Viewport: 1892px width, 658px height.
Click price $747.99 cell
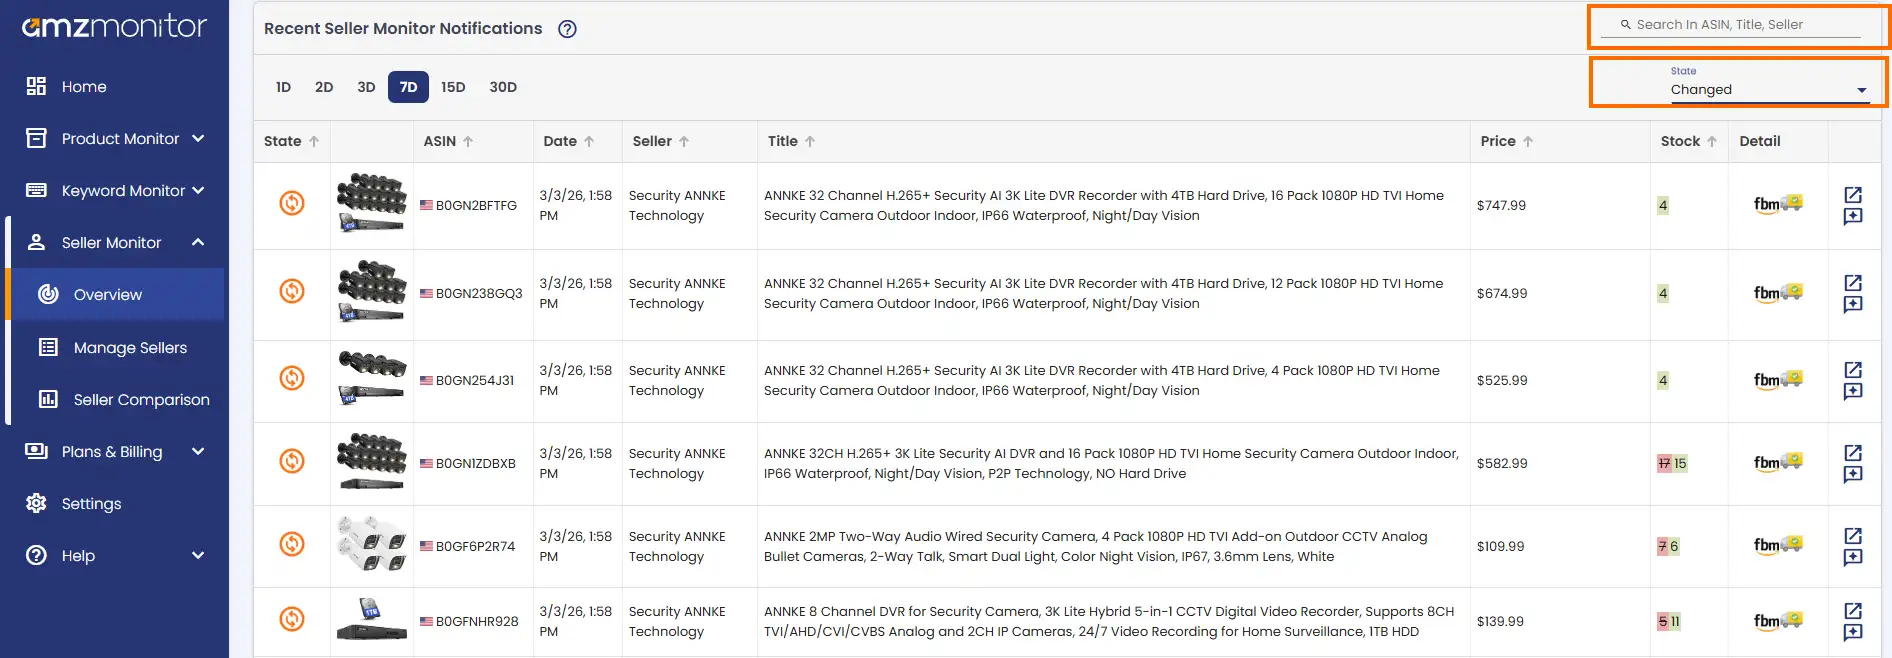click(x=1501, y=205)
